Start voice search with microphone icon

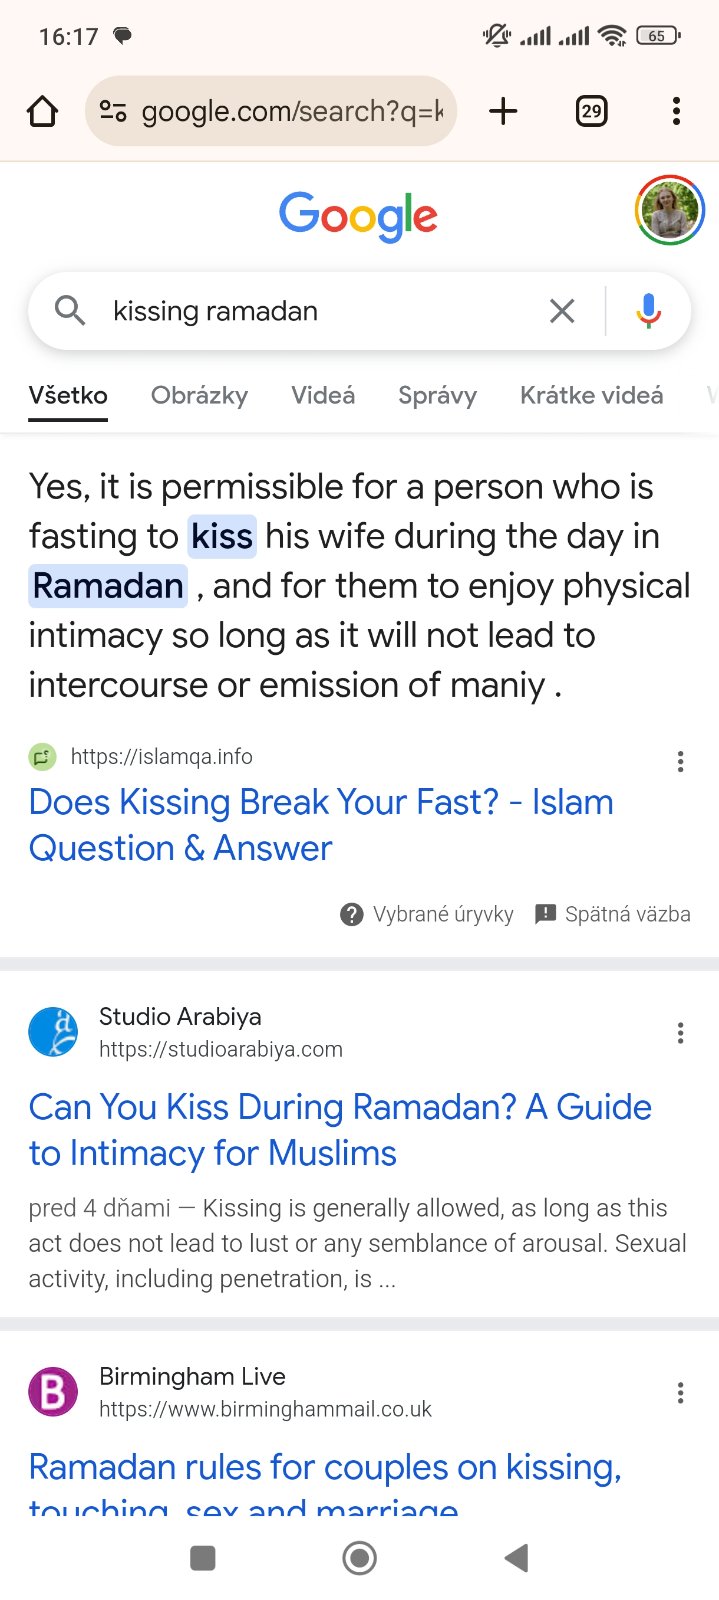pyautogui.click(x=648, y=311)
